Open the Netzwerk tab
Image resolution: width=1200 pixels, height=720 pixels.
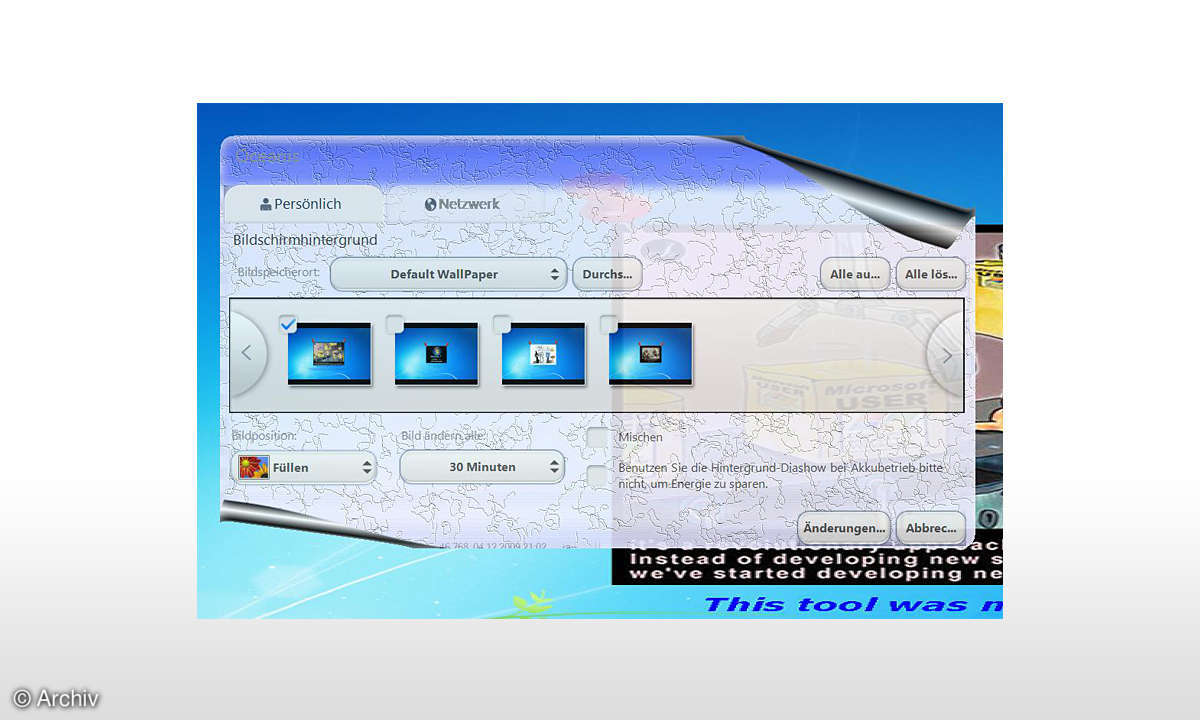462,204
